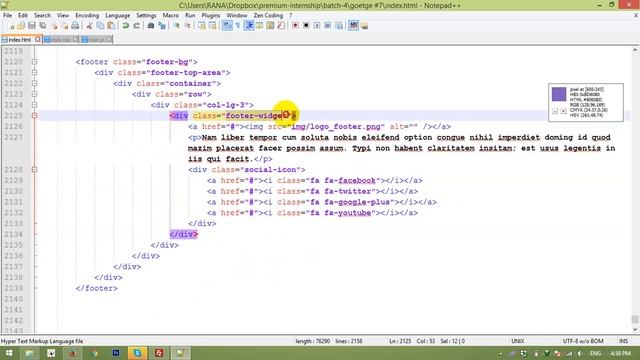
Task: Collapse the footer-widget fold on line 2125
Action: pyautogui.click(x=34, y=116)
